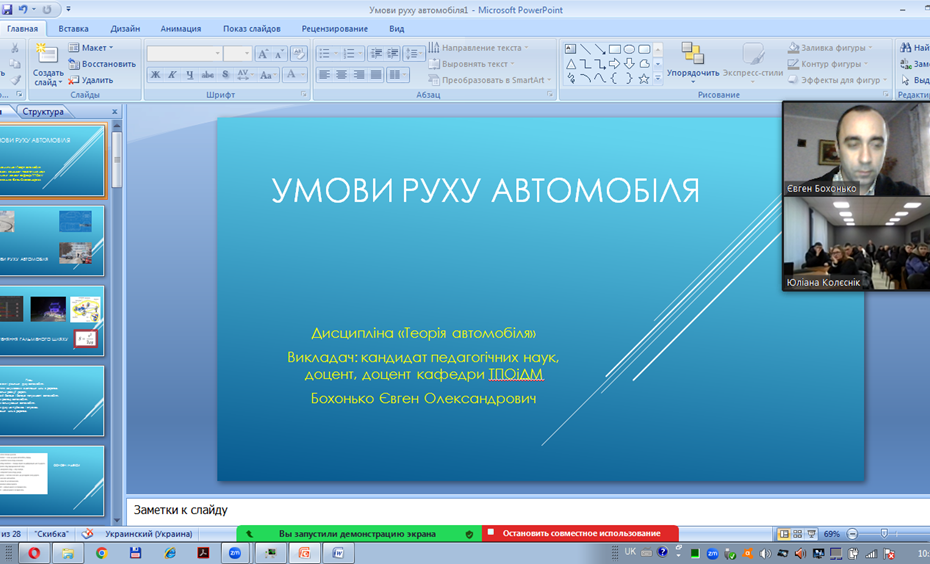This screenshot has width=930, height=564.
Task: Click the Восстановить button in Slides group
Action: point(102,64)
